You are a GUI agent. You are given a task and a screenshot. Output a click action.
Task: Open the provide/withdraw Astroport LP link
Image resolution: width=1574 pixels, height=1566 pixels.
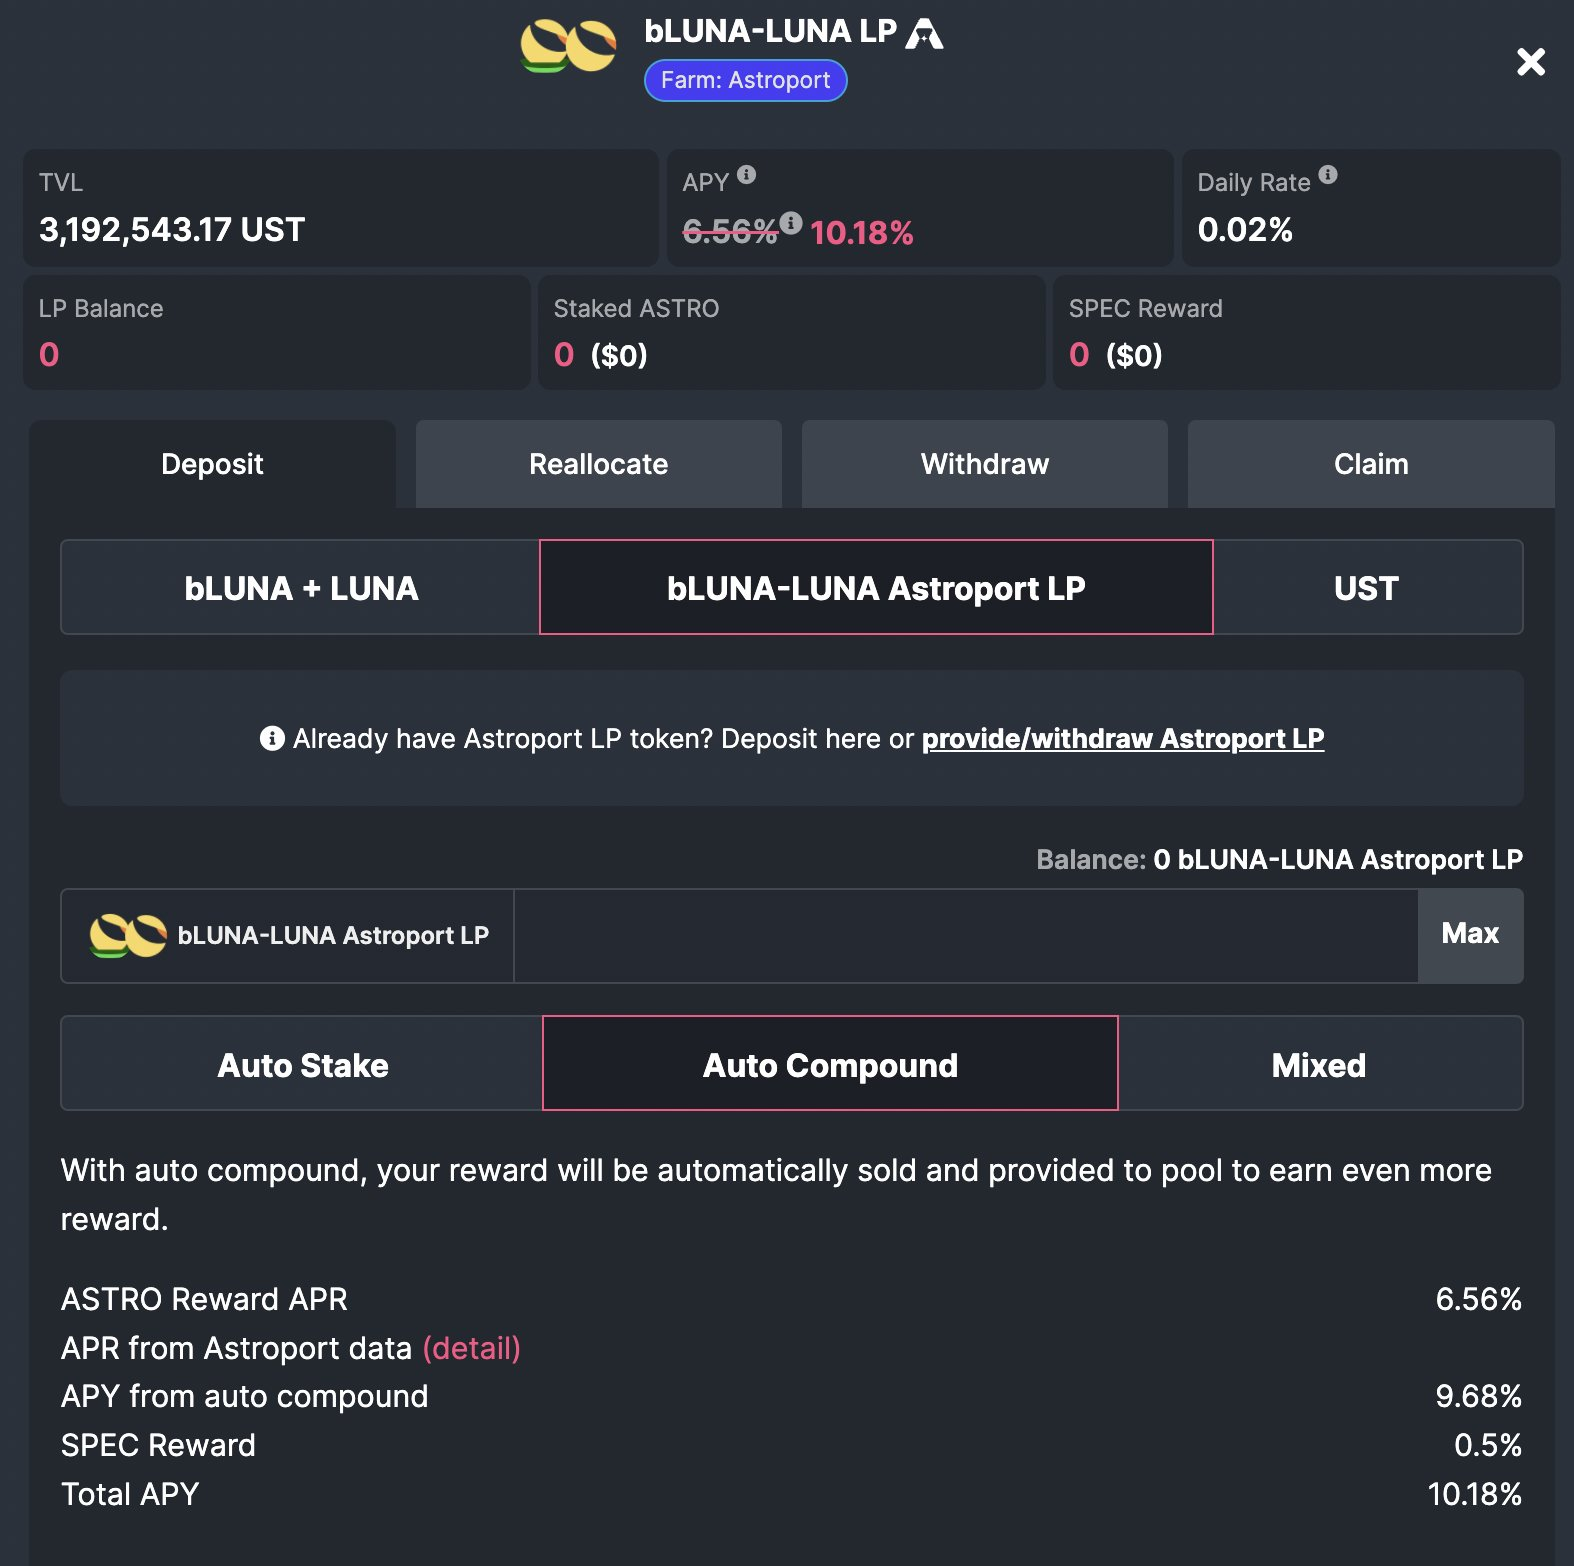1122,738
